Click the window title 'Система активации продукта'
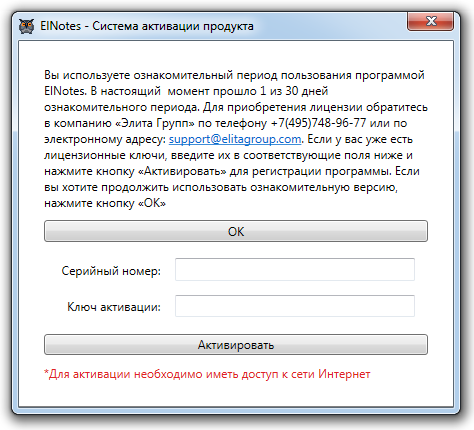This screenshot has width=474, height=430. click(x=173, y=26)
